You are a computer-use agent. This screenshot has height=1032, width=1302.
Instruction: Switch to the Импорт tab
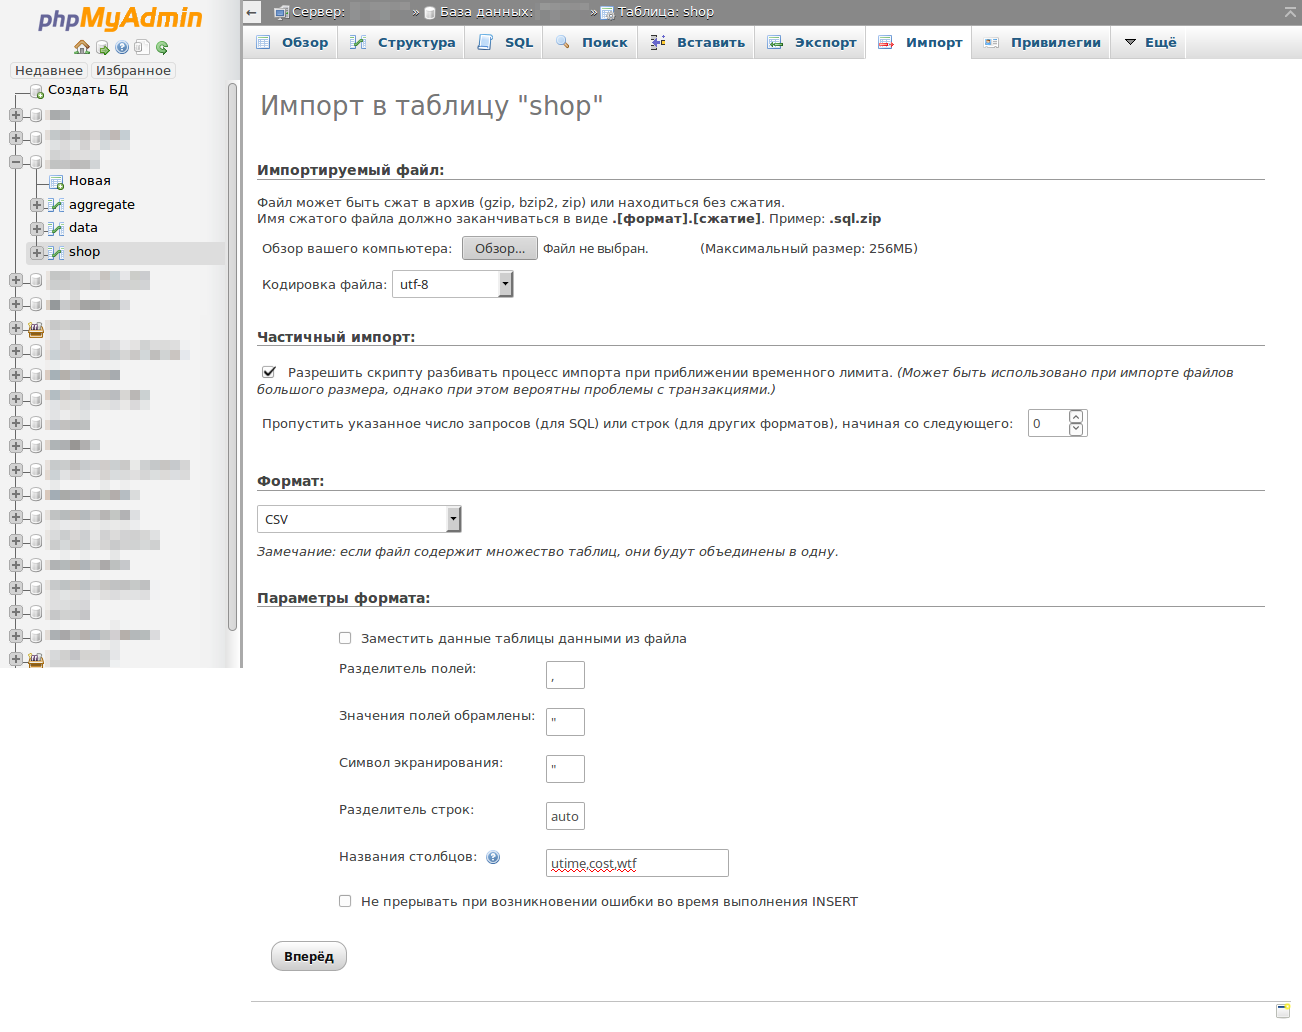click(920, 42)
